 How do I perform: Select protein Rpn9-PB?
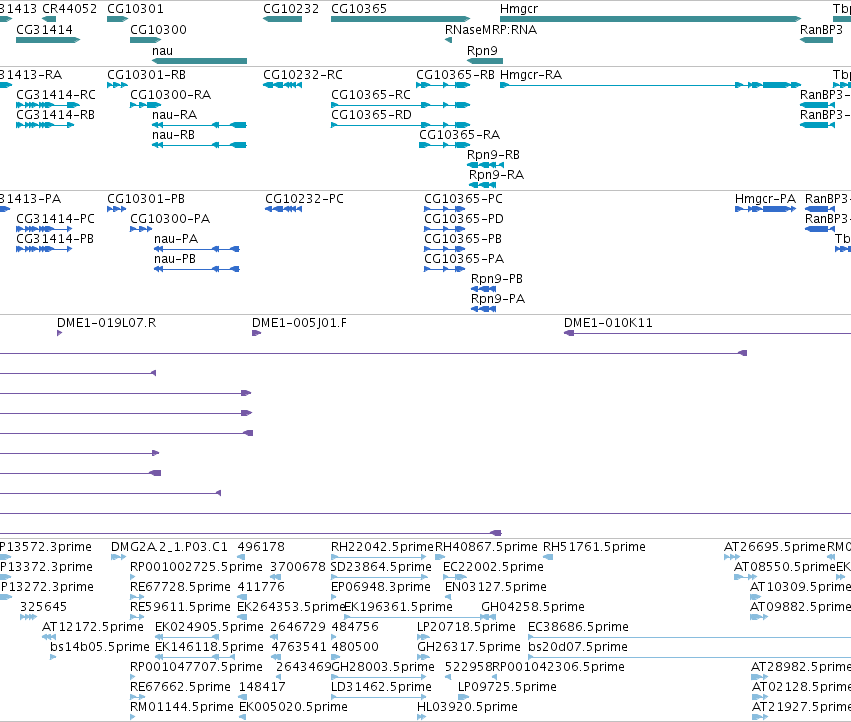497,280
